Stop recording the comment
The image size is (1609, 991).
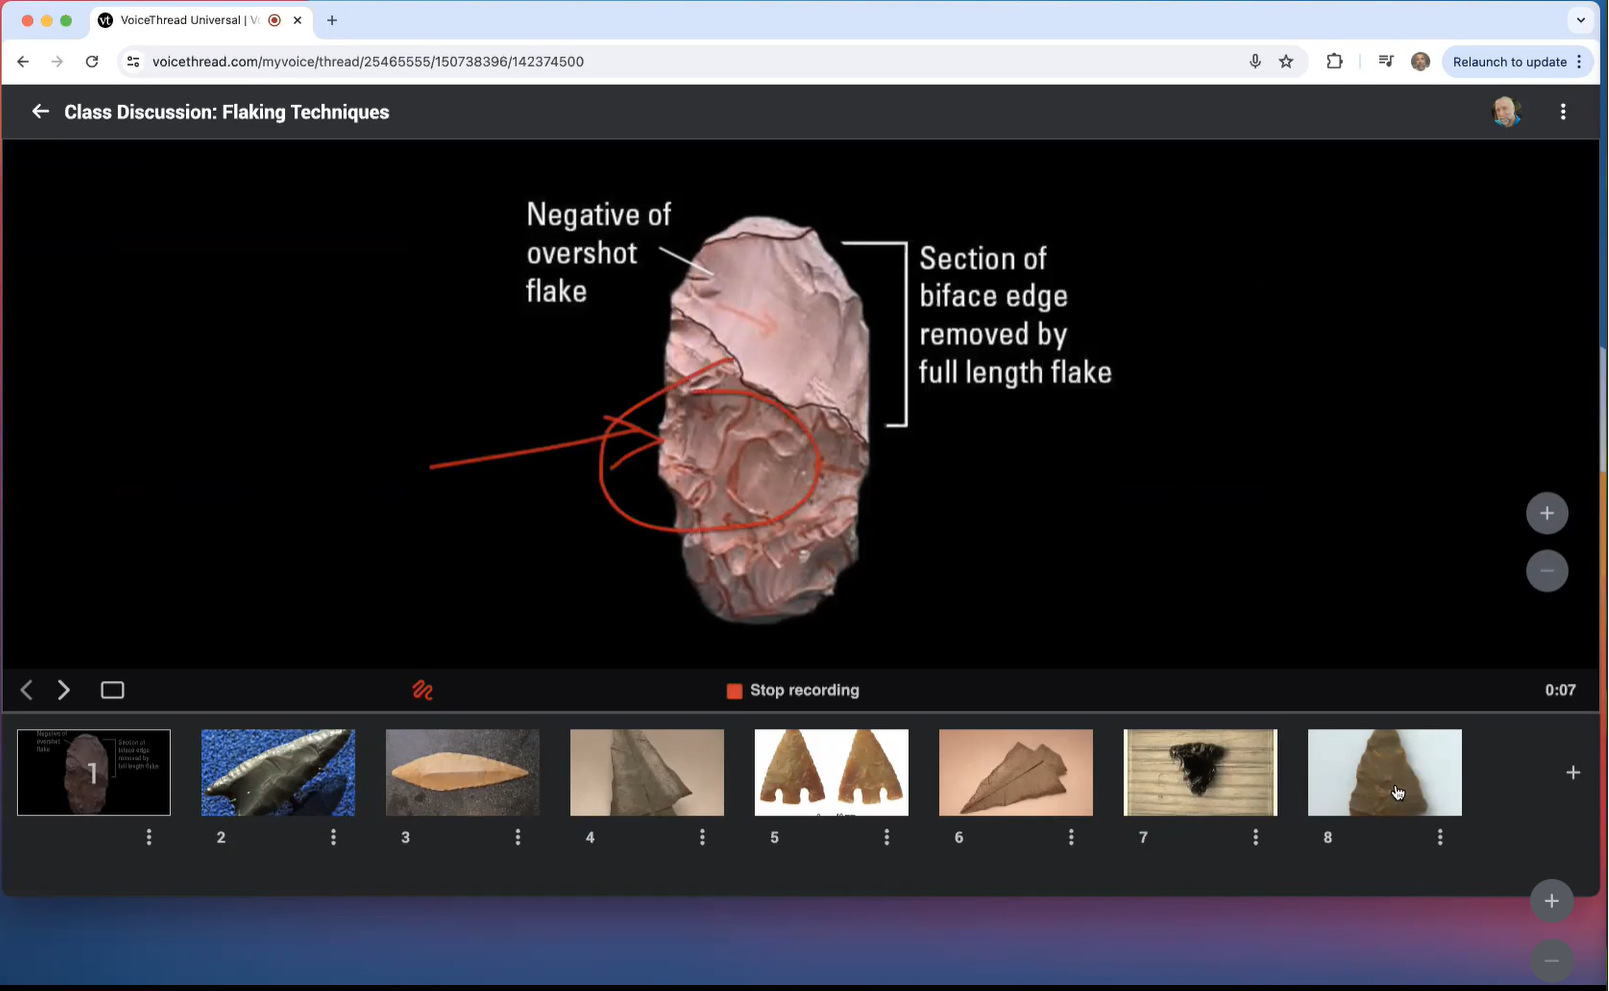(x=793, y=690)
